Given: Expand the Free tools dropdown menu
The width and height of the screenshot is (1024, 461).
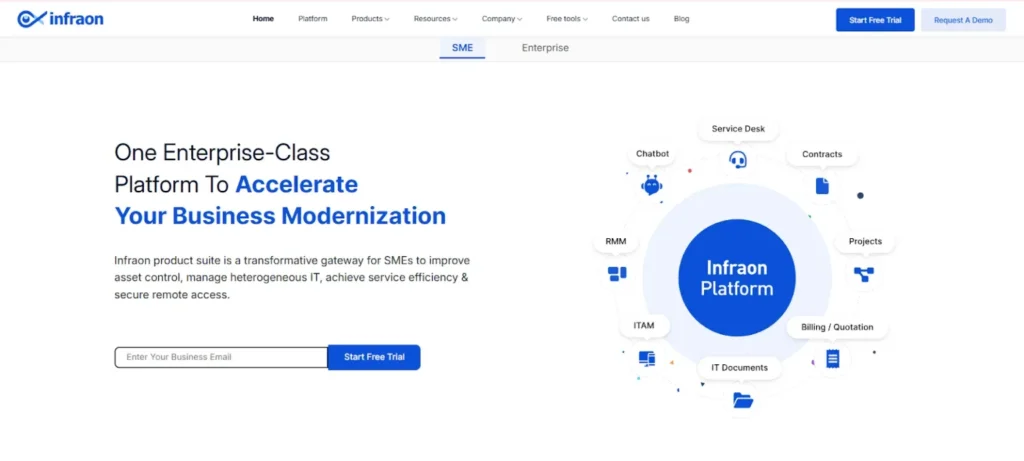Looking at the screenshot, I should (x=567, y=19).
